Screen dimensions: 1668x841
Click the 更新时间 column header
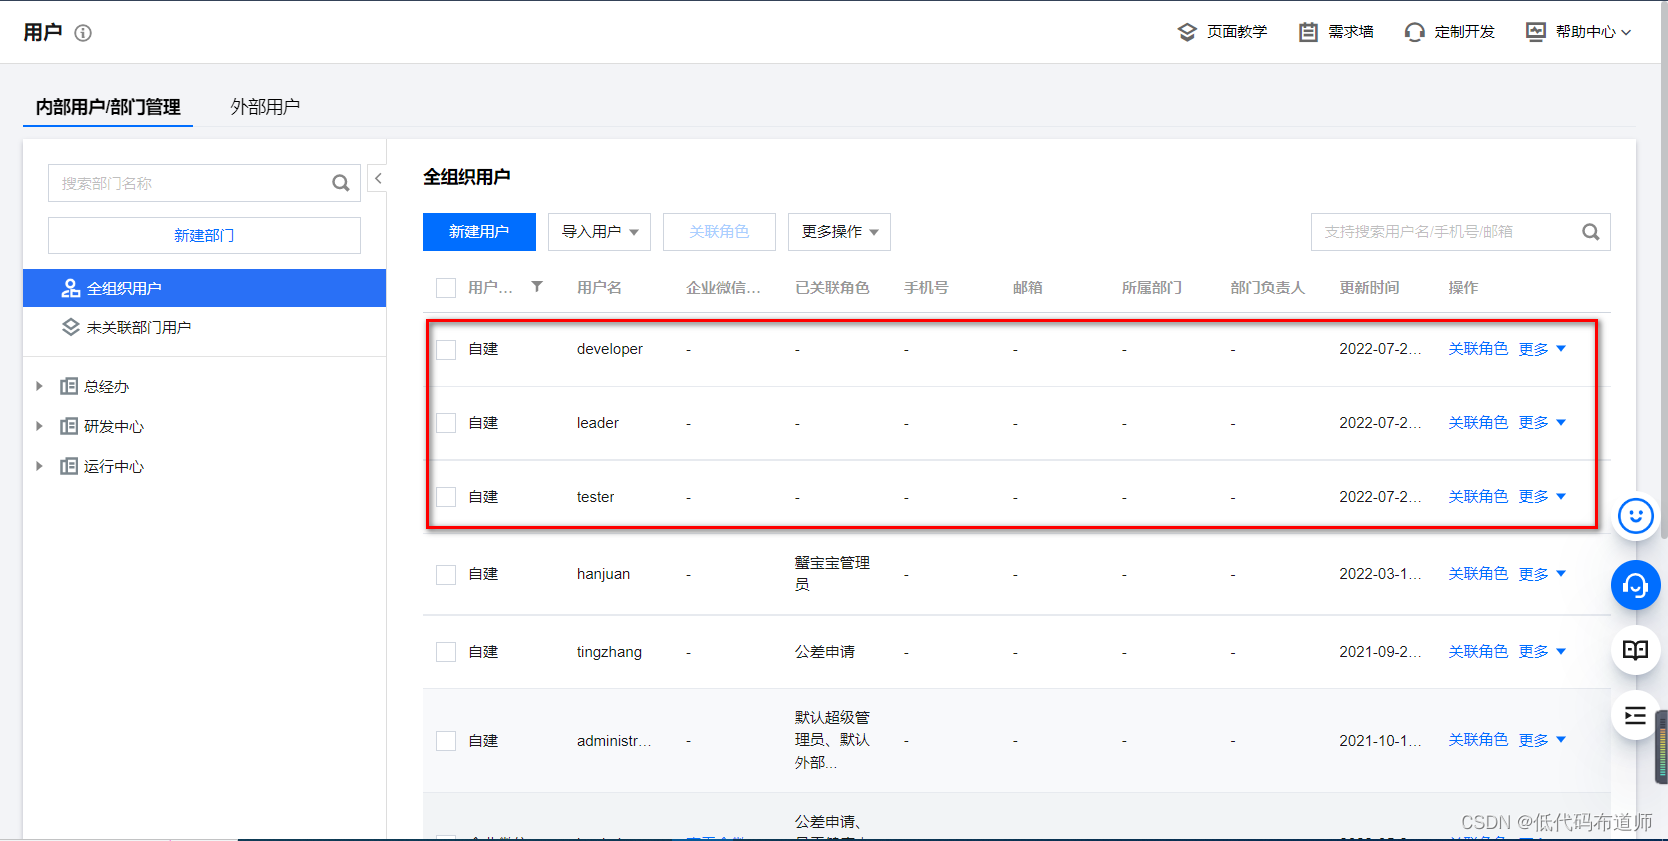pos(1369,288)
